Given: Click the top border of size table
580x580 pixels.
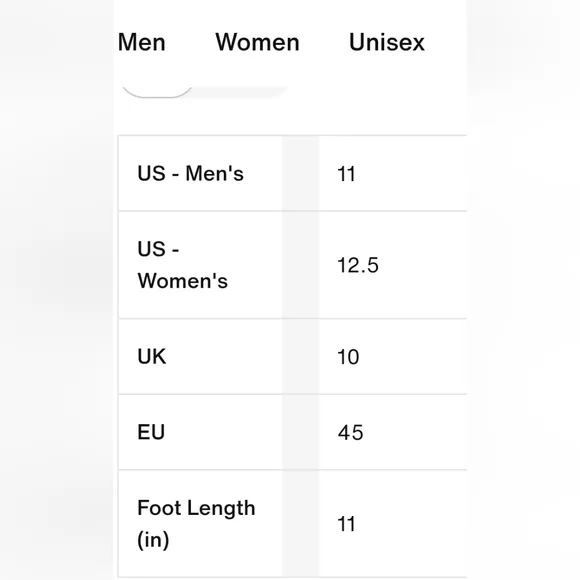Looking at the screenshot, I should point(292,136).
